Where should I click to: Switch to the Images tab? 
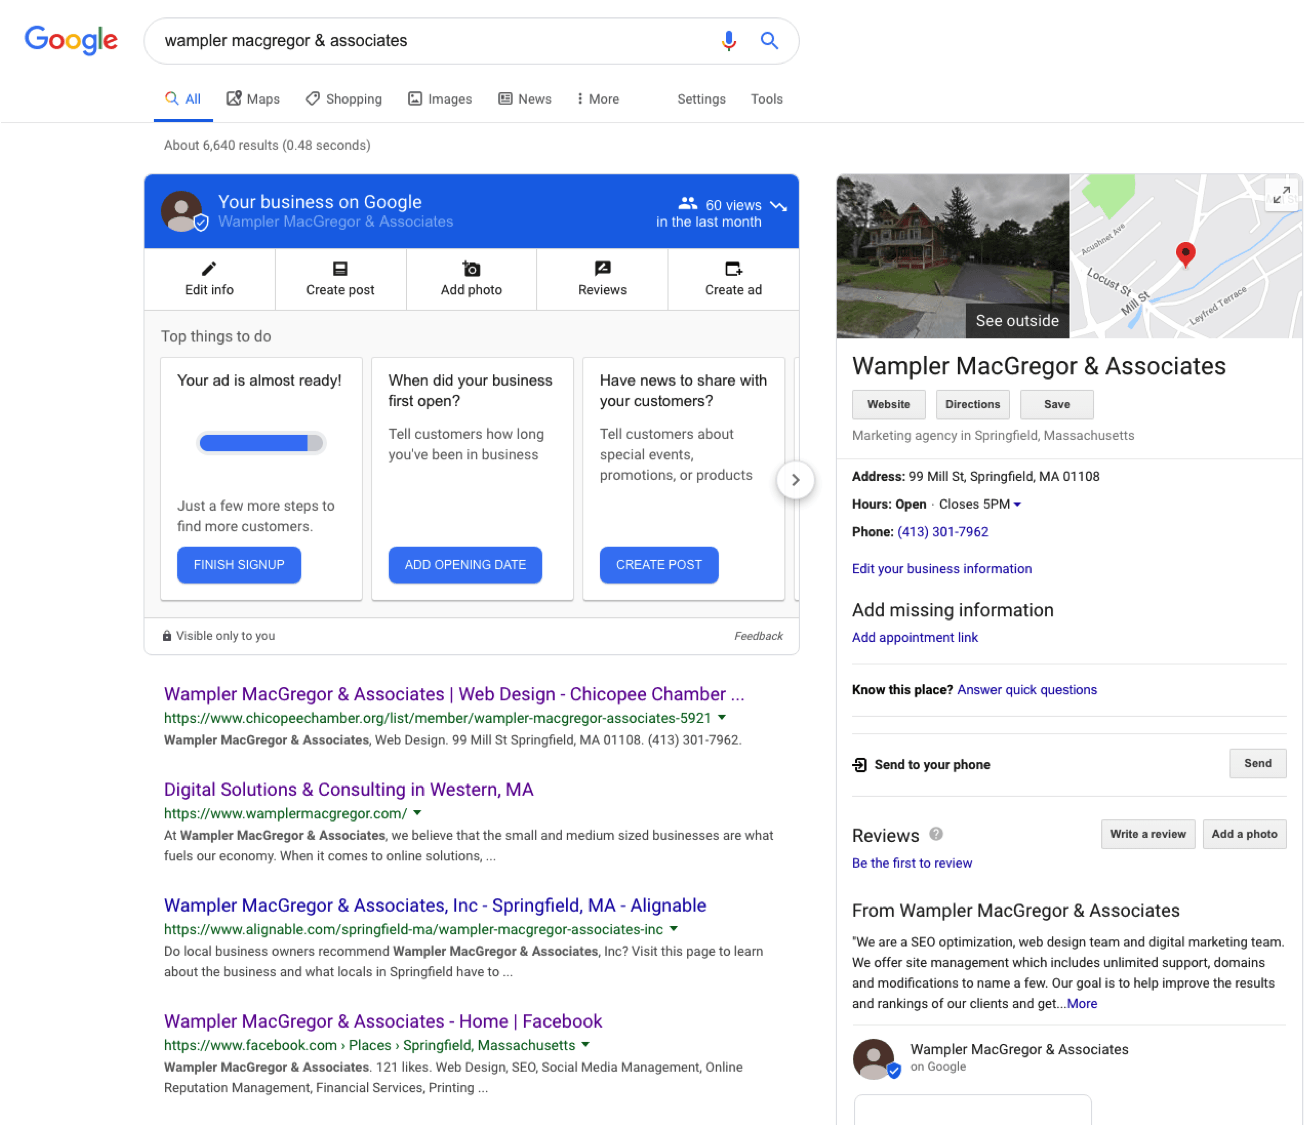(440, 99)
